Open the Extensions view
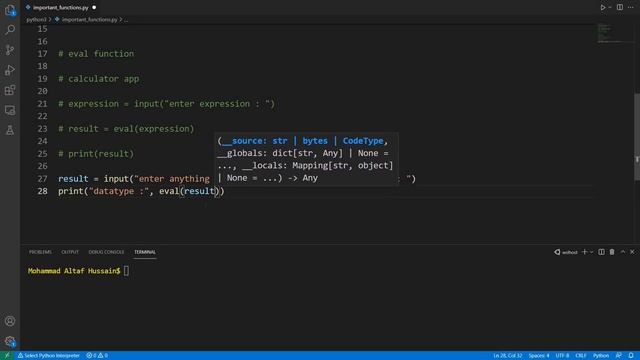The width and height of the screenshot is (640, 360). [x=10, y=90]
